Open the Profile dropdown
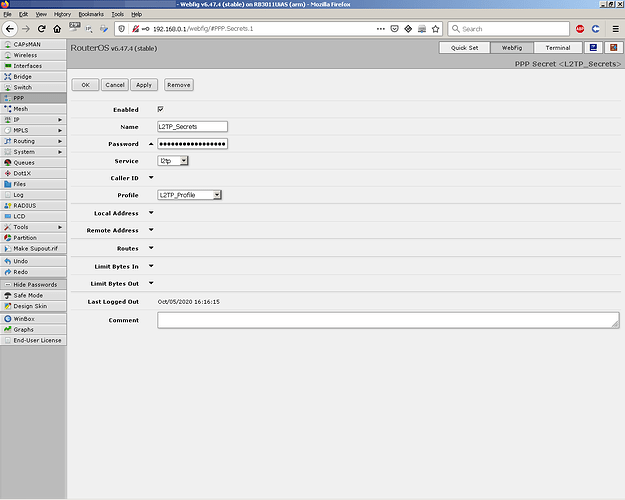The height and width of the screenshot is (500, 625). pos(189,195)
